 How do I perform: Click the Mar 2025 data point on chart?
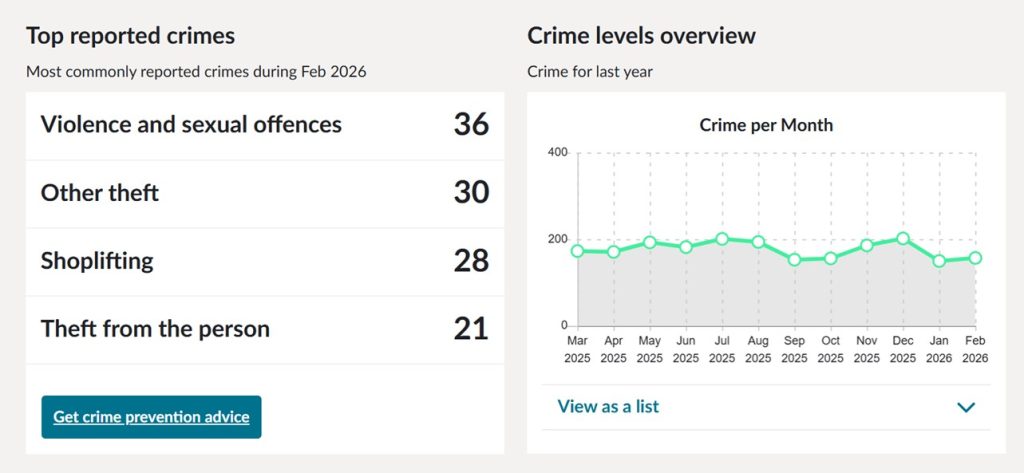click(577, 251)
